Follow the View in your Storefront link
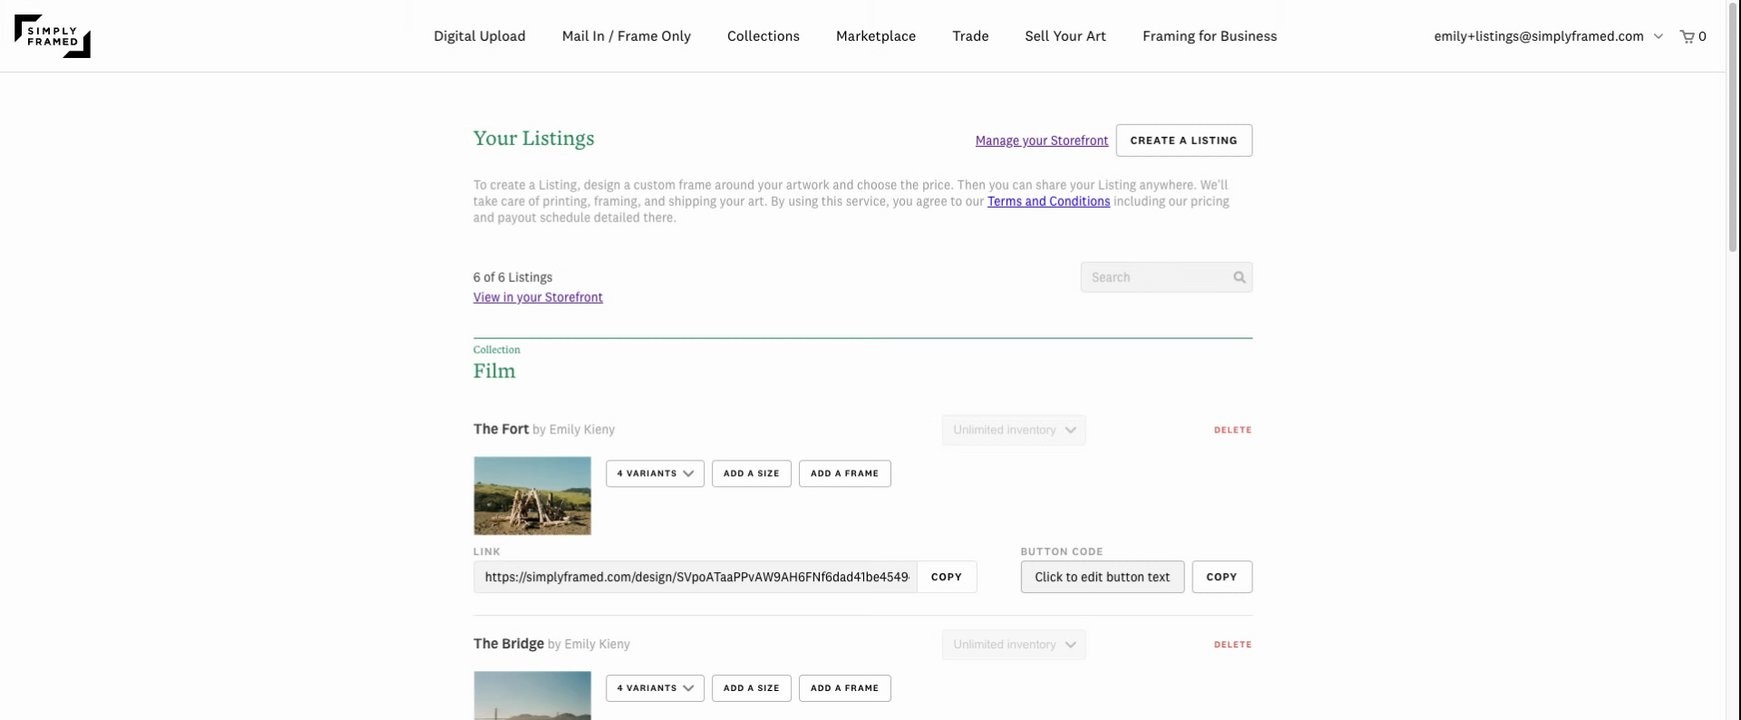Image resolution: width=1741 pixels, height=720 pixels. (x=538, y=298)
